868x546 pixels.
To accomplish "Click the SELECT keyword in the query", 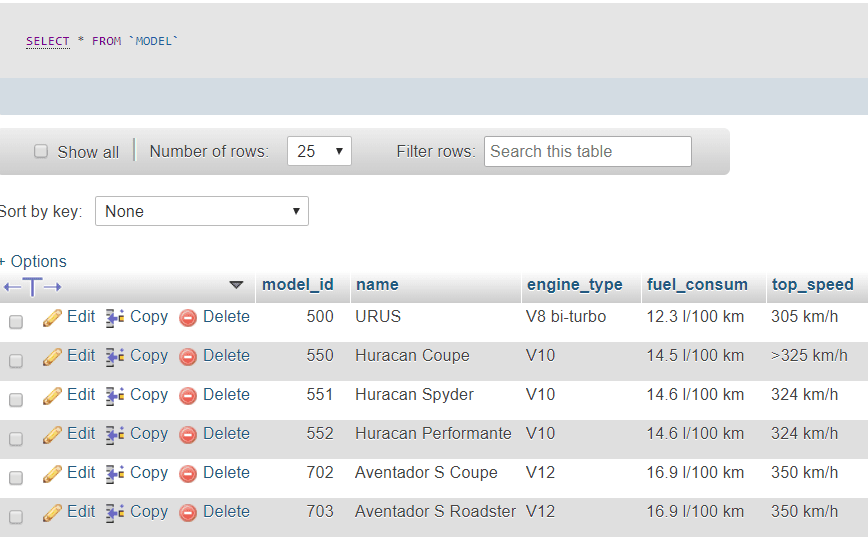I will point(48,41).
